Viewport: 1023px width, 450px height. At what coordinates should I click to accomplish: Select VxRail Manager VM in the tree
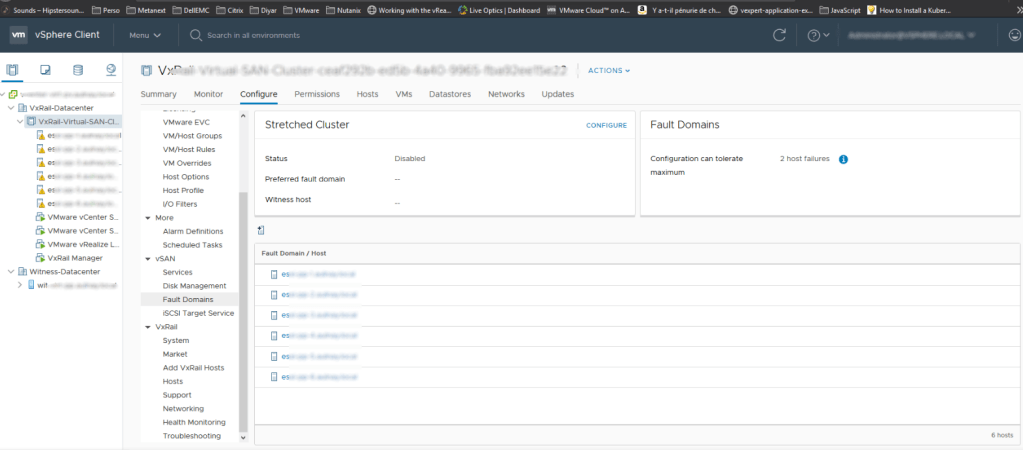75,257
